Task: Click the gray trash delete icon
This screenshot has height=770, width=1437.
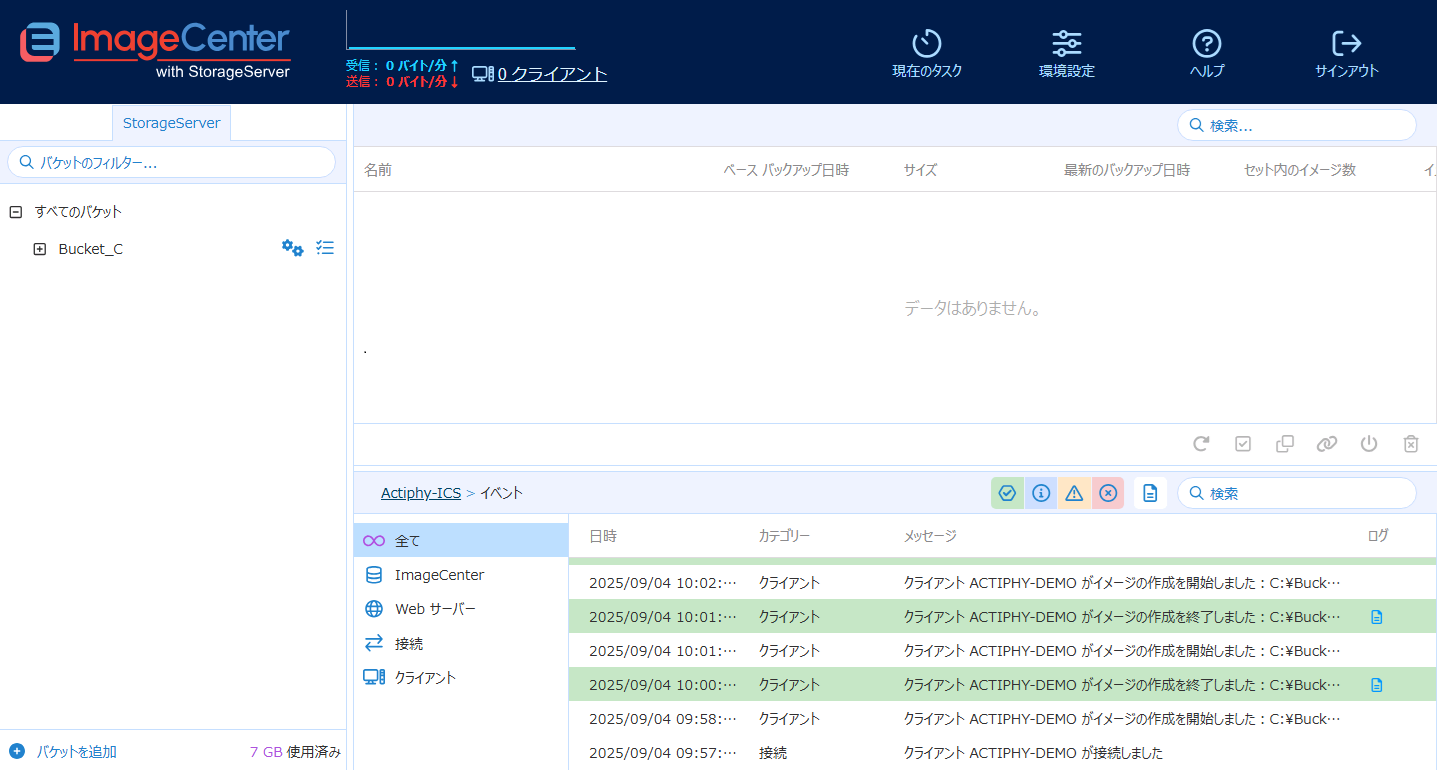Action: (x=1411, y=444)
